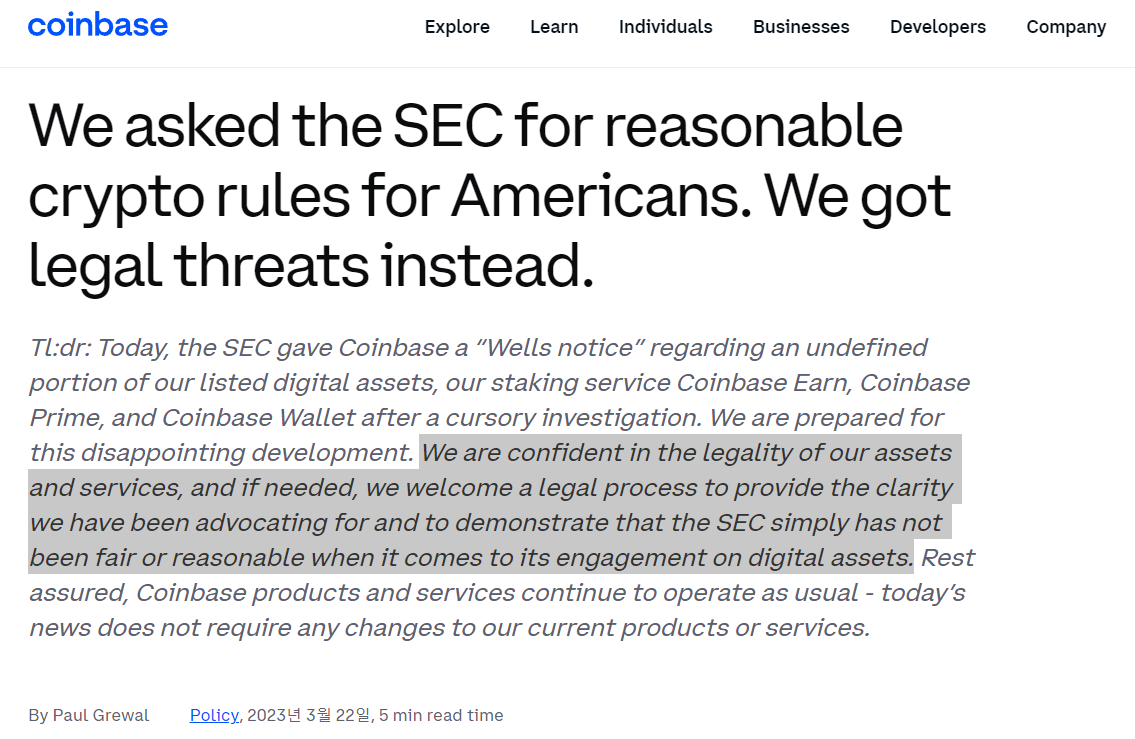Image resolution: width=1135 pixels, height=739 pixels.
Task: Click the quoted phrase Wells notice
Action: coord(560,347)
